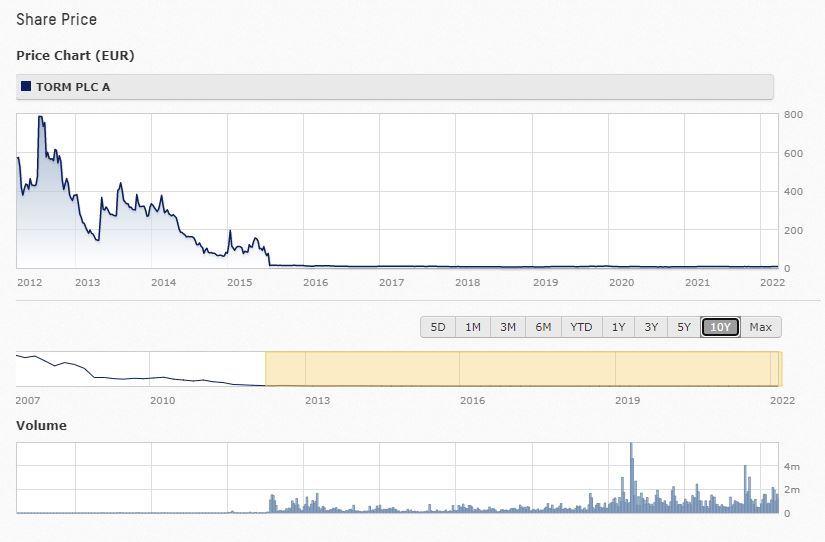Screen dimensions: 825x542
Task: Click left edge of yellow navigator selection
Action: click(x=266, y=368)
